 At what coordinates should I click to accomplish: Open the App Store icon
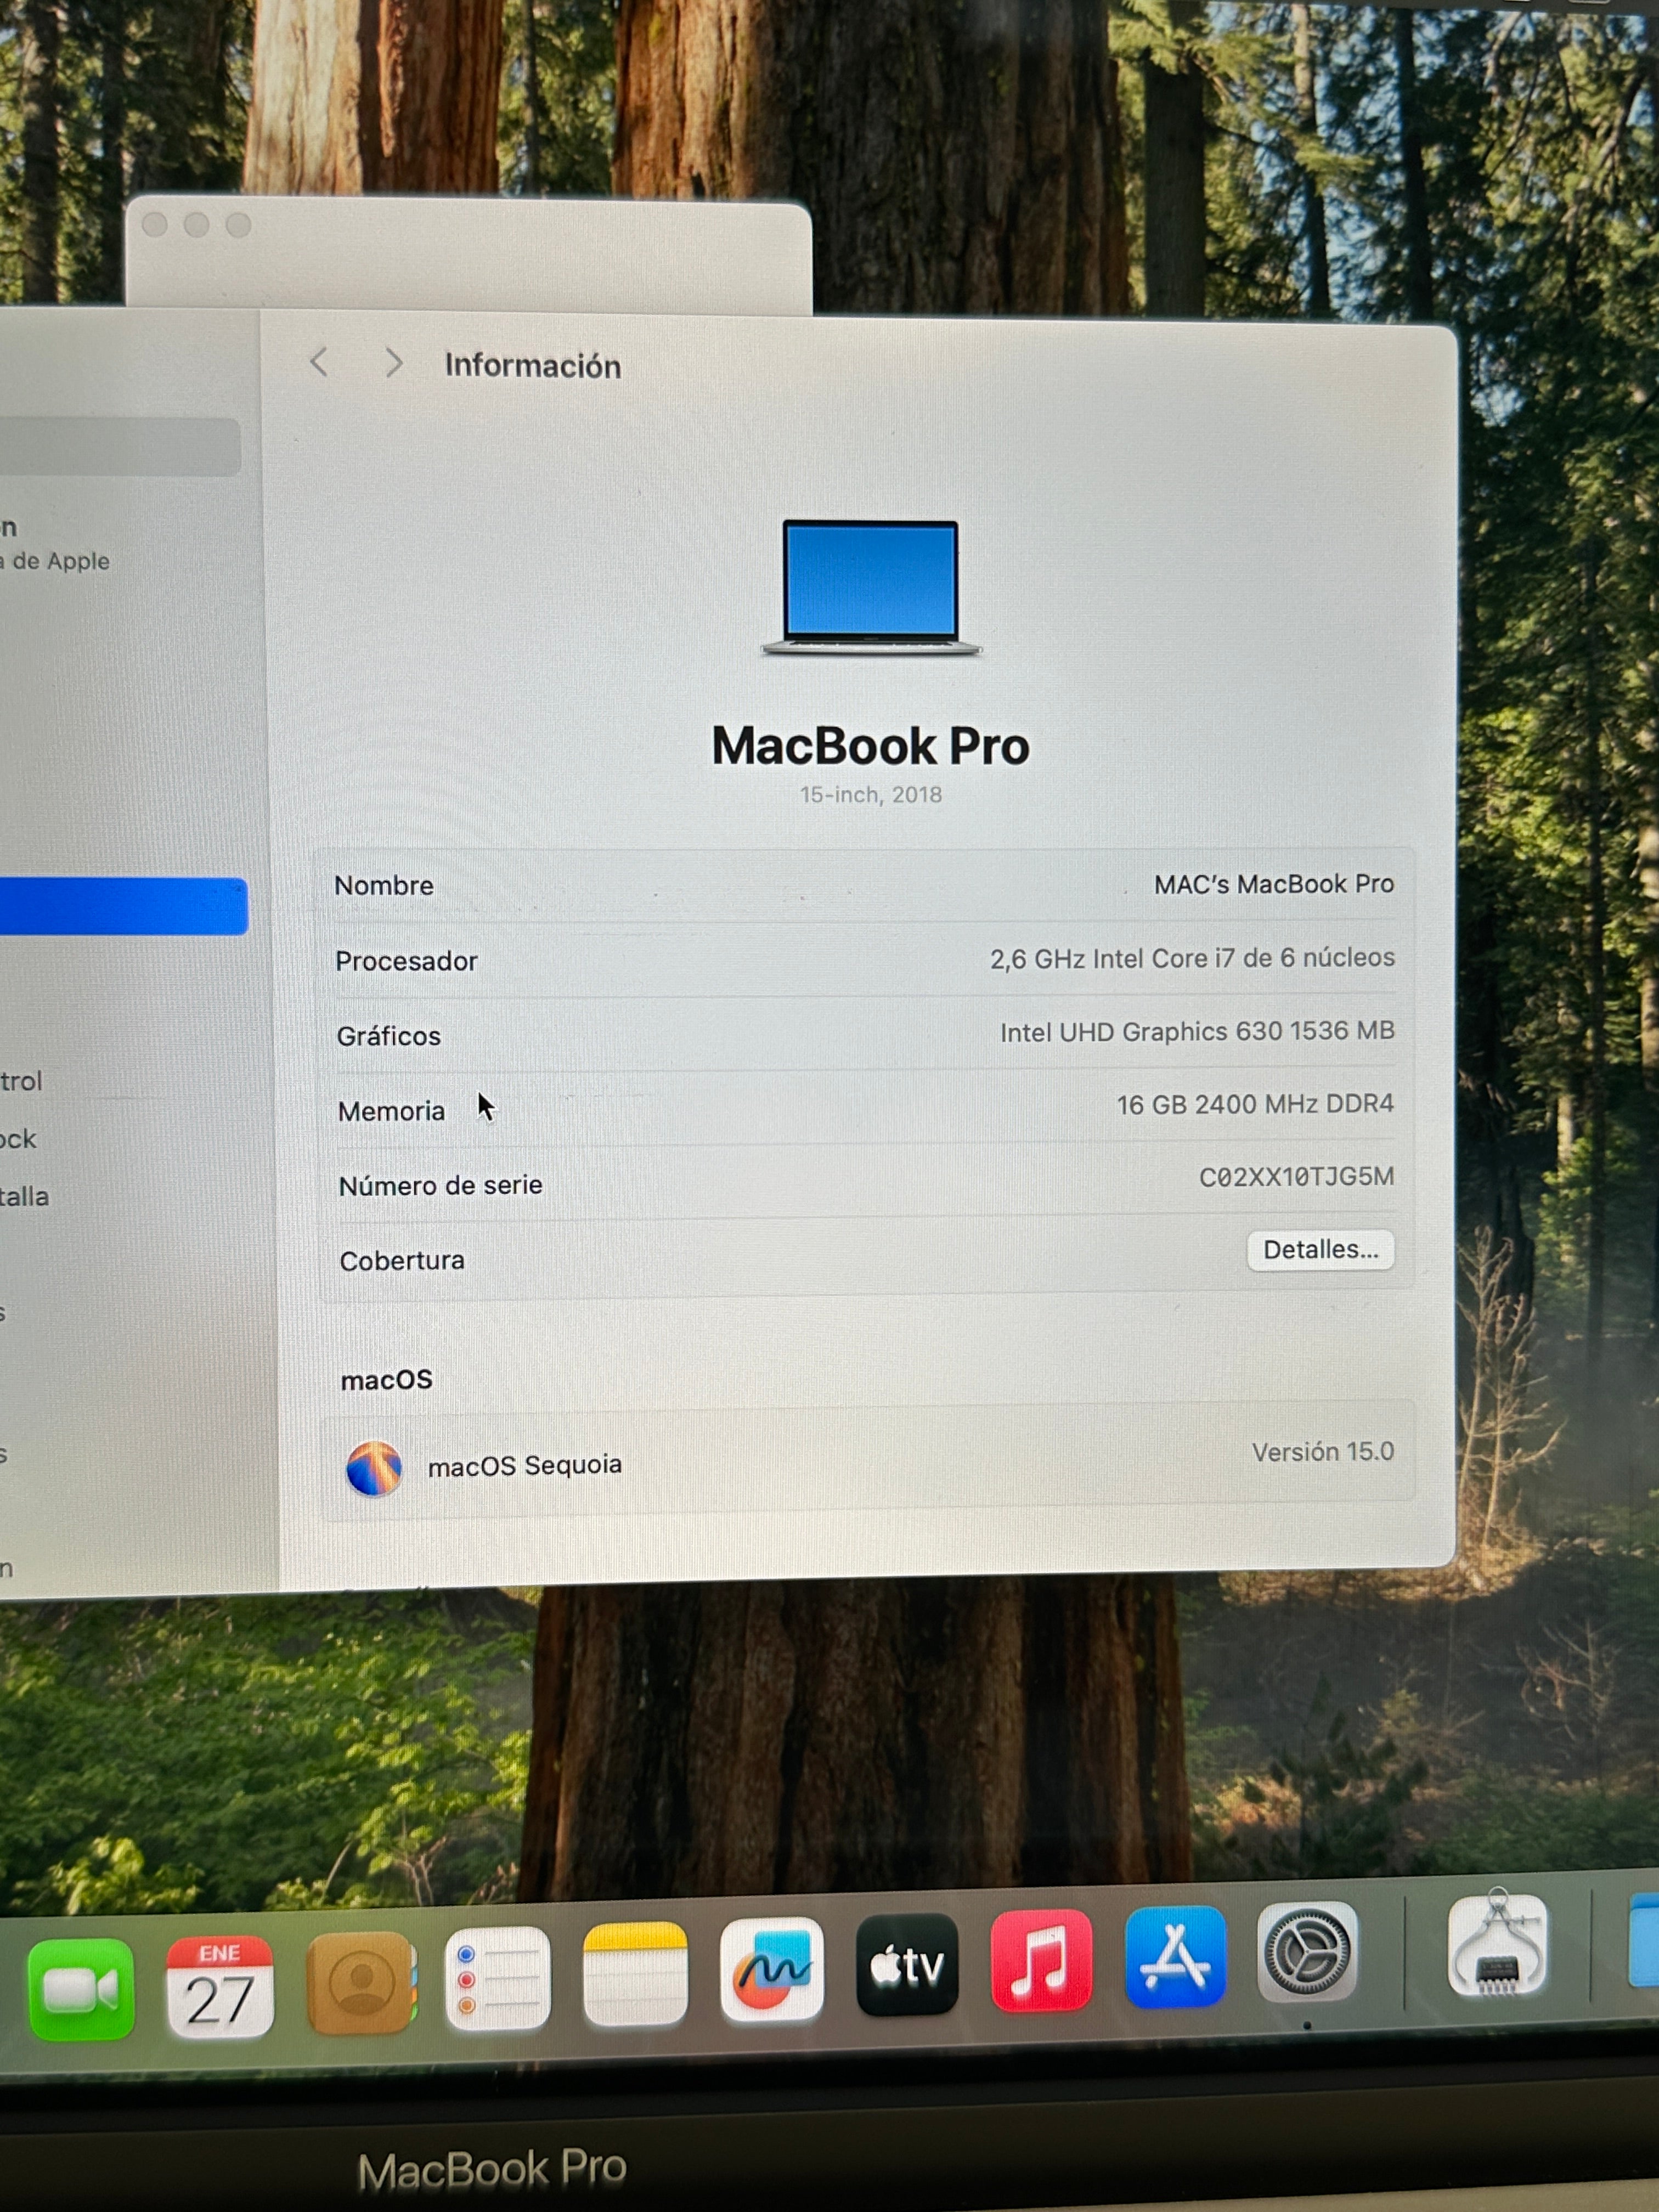coord(1175,1957)
